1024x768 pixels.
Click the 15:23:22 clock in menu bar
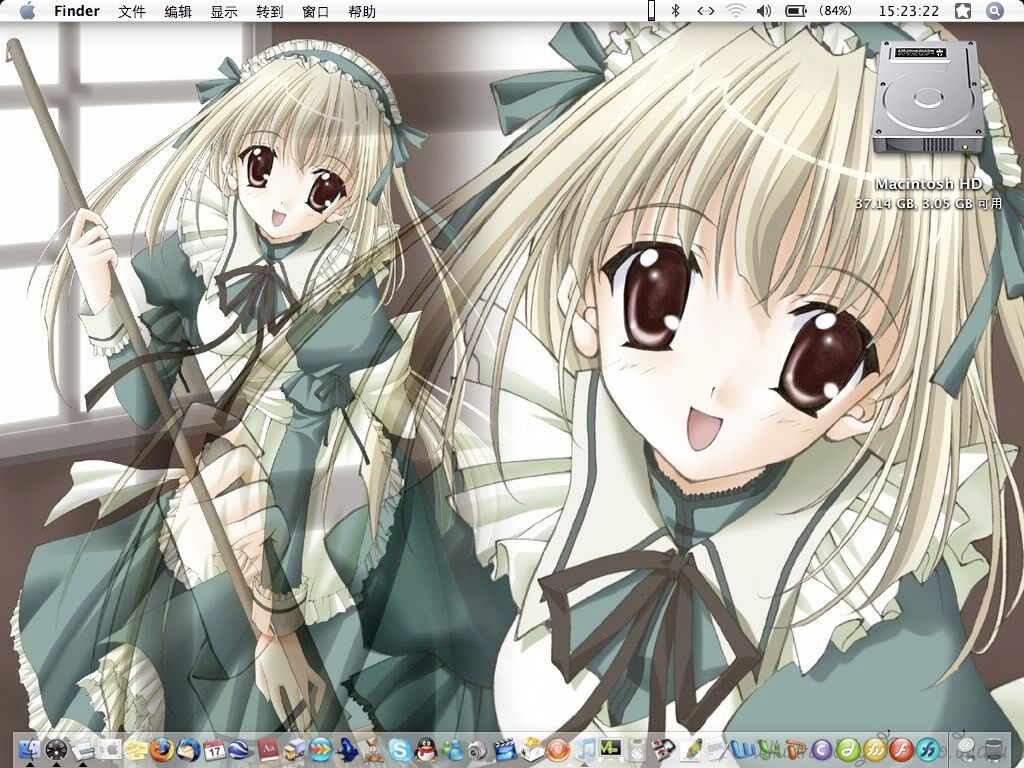click(908, 11)
